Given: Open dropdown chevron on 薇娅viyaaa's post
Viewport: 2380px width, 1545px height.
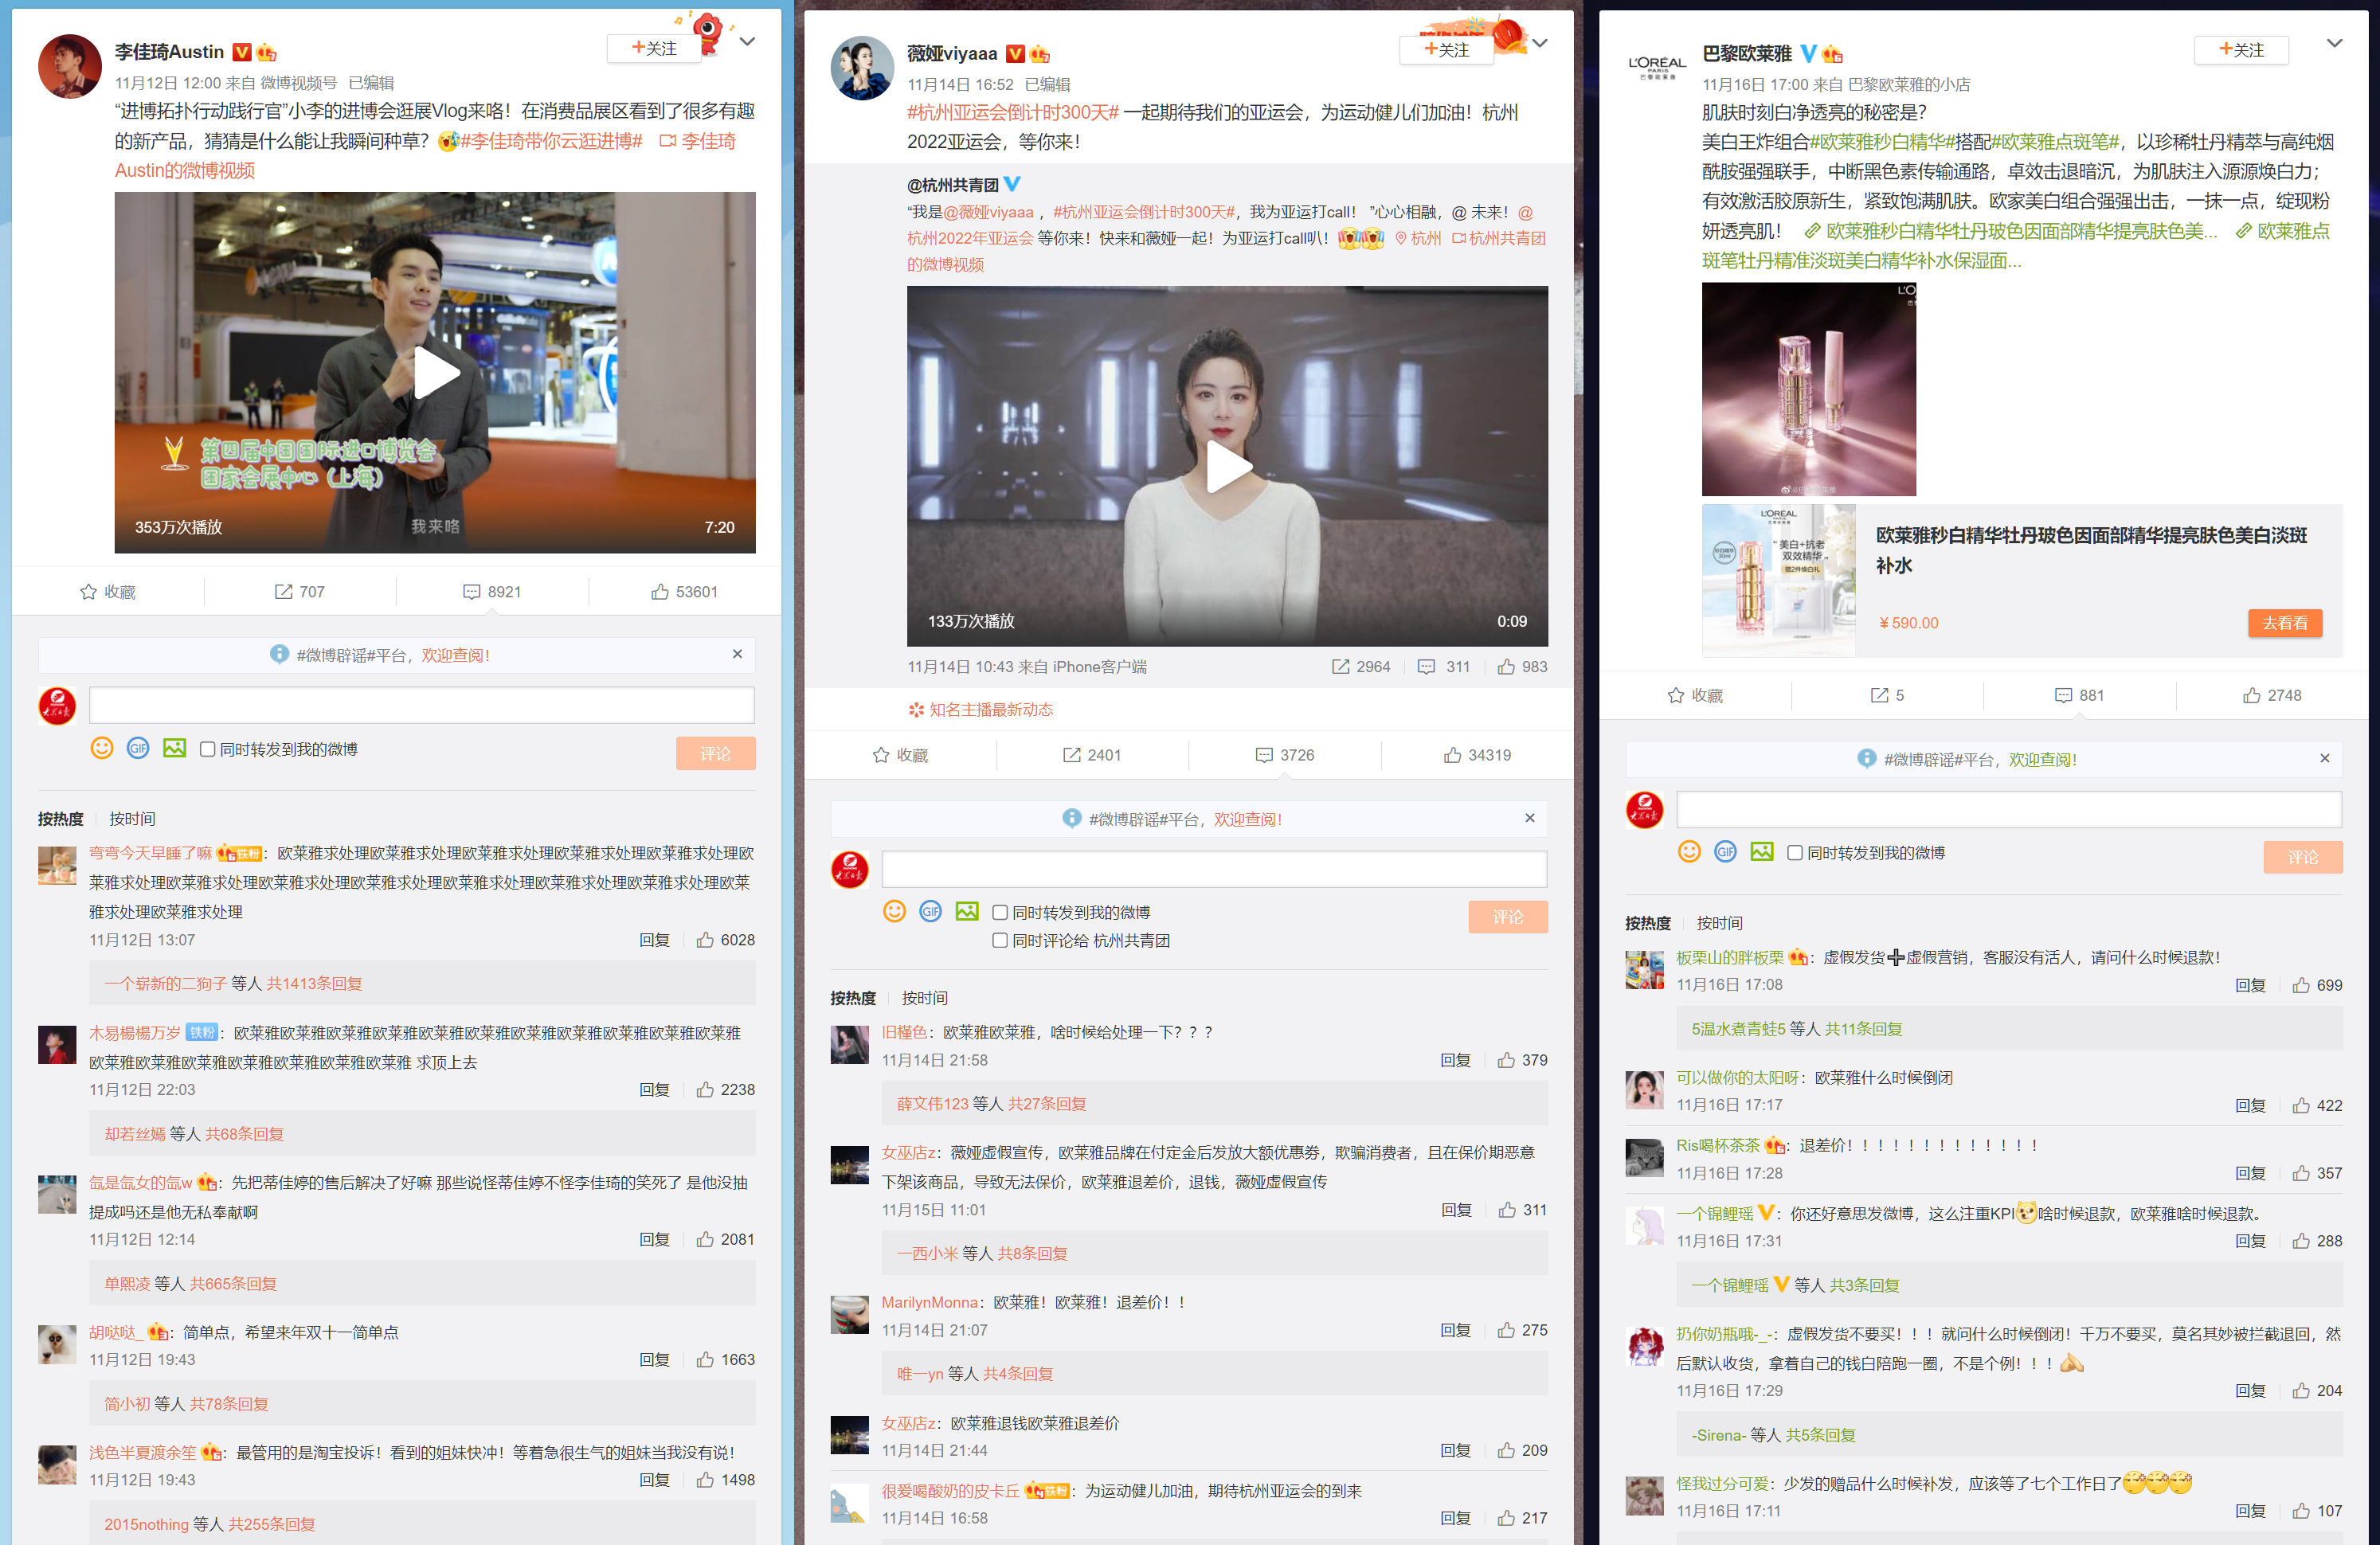Looking at the screenshot, I should tap(1540, 43).
